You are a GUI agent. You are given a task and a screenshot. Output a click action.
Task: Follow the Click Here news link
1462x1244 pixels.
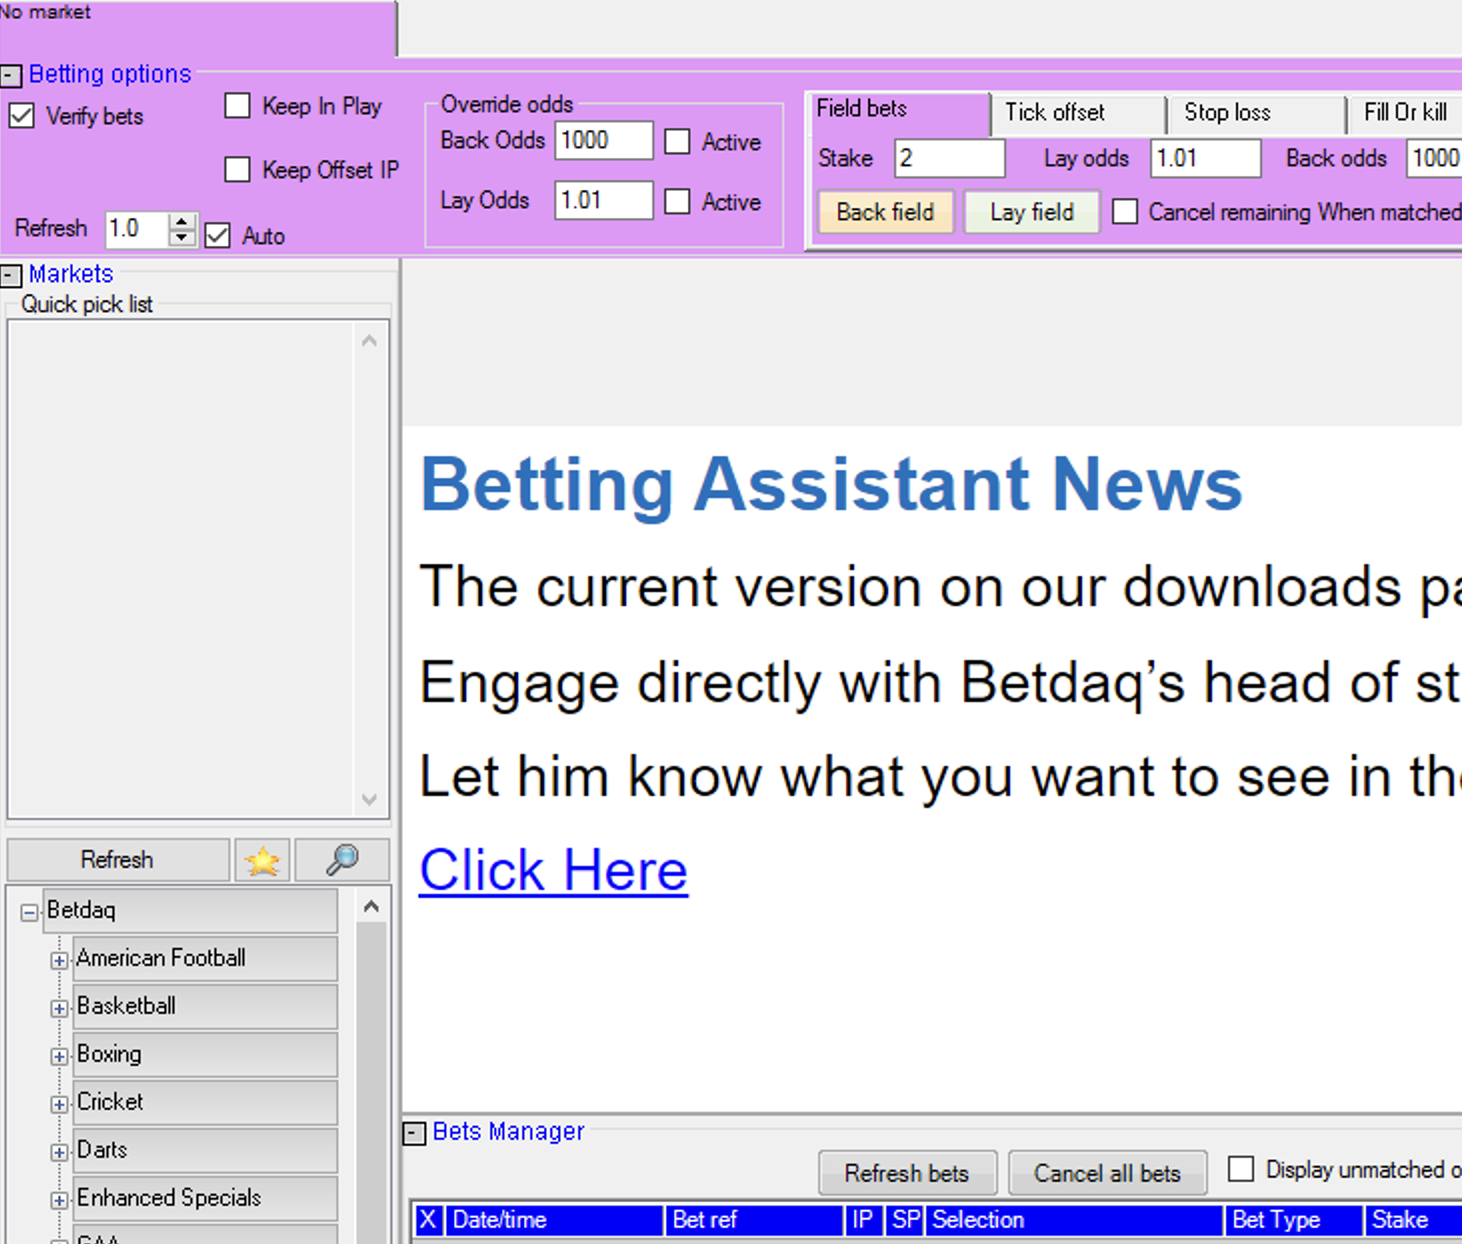tap(553, 870)
